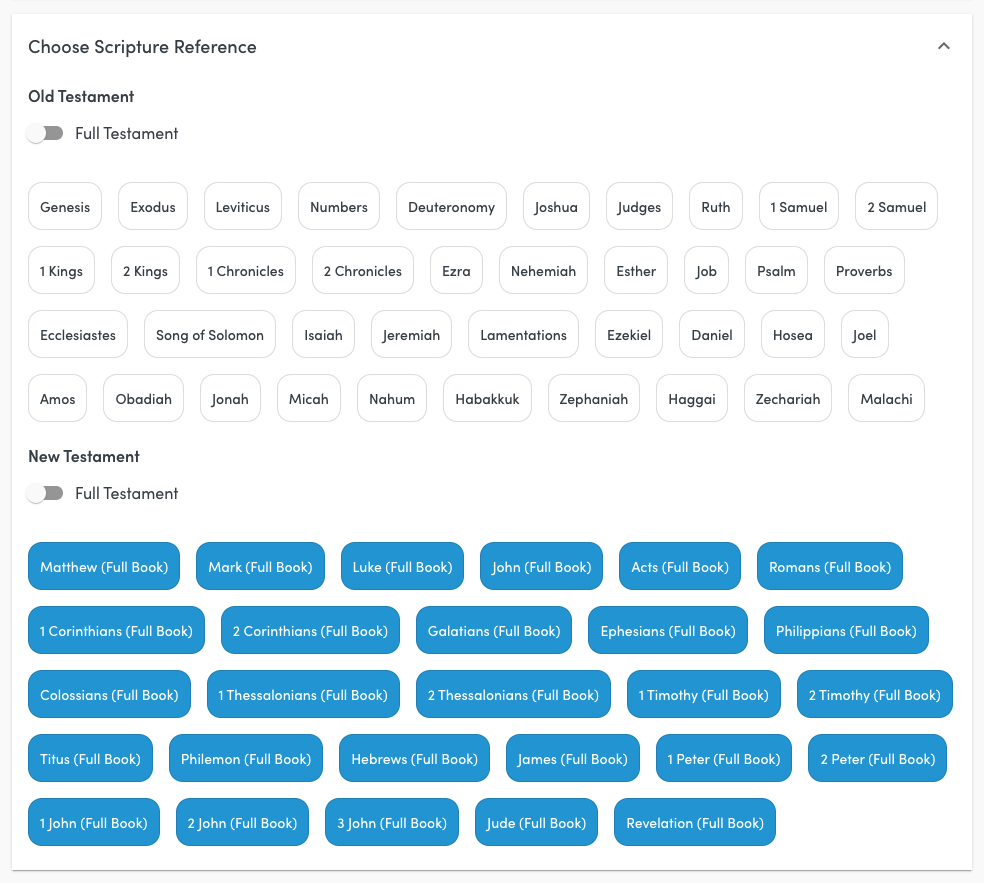Viewport: 984px width, 883px height.
Task: Choose the Judges book
Action: [x=639, y=206]
